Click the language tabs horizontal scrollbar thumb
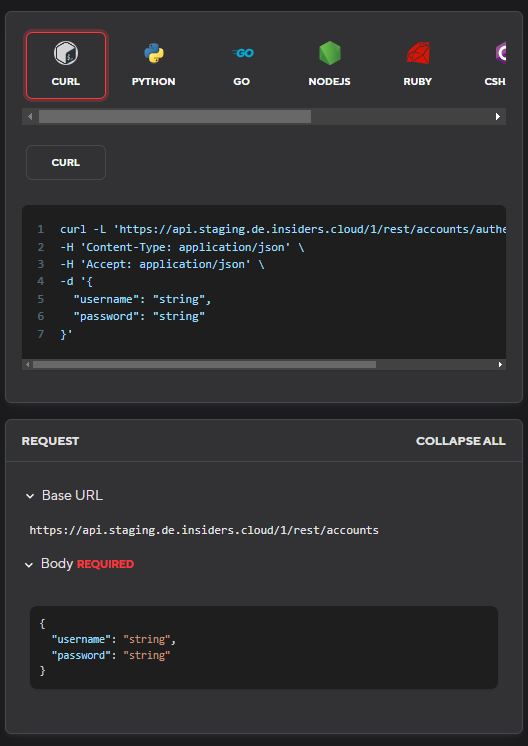This screenshot has width=528, height=746. pos(175,117)
